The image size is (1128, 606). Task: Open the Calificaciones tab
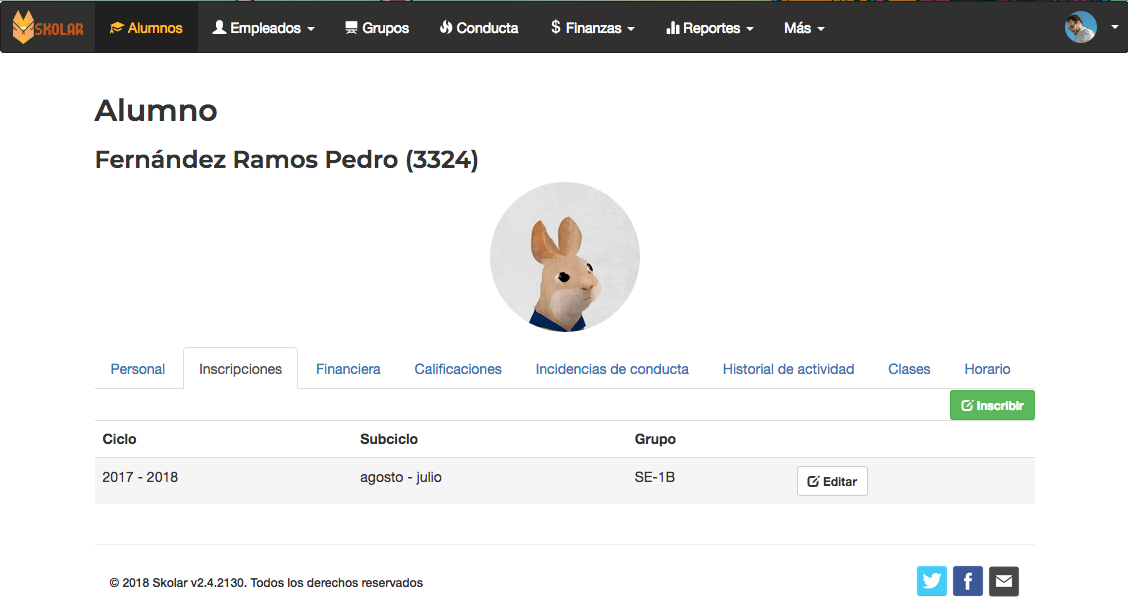coord(458,369)
